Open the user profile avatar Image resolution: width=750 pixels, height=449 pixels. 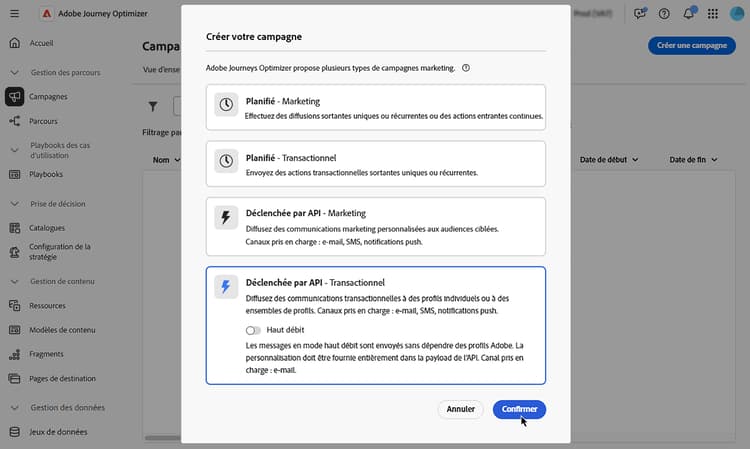click(x=737, y=13)
